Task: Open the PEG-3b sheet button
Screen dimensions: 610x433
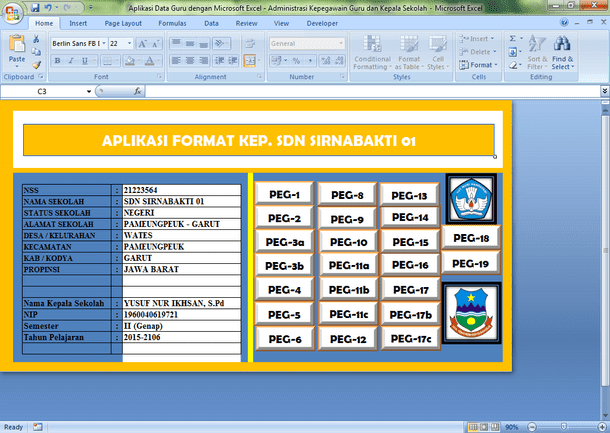Action: tap(284, 266)
